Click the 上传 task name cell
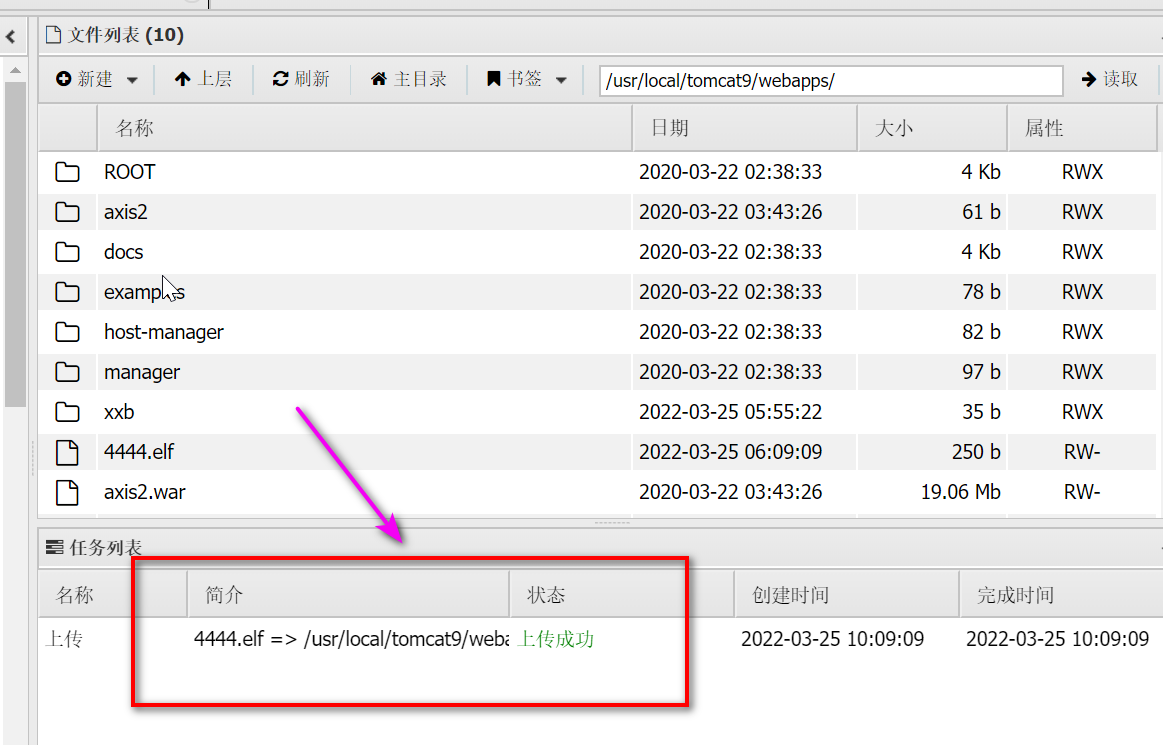 point(64,639)
